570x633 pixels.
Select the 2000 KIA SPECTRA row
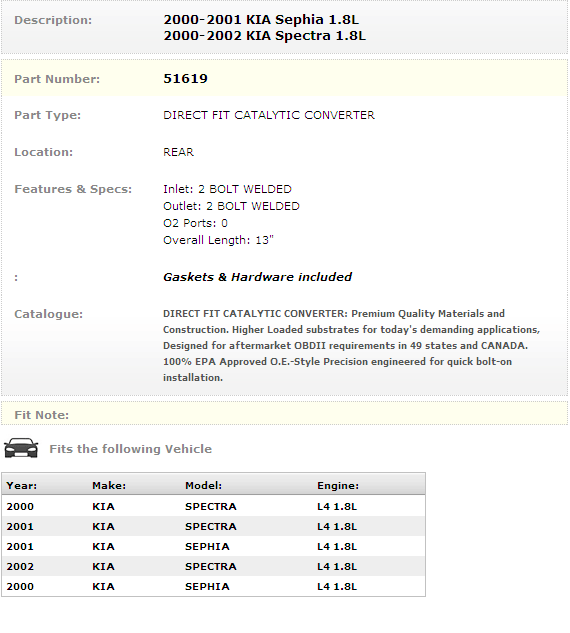(214, 506)
